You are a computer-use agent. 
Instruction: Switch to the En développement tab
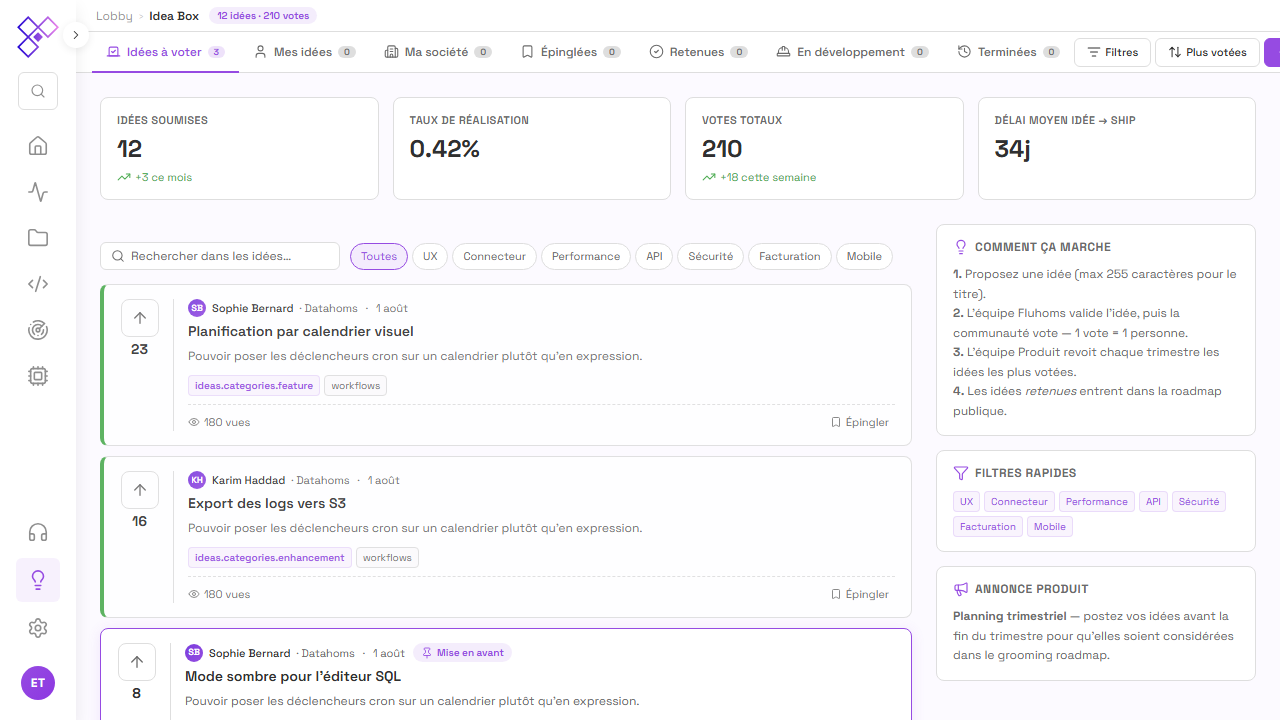coord(853,52)
